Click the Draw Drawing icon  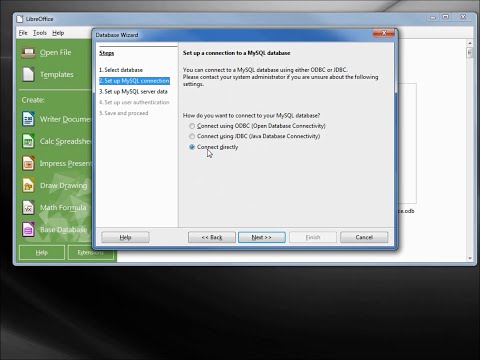[x=28, y=185]
